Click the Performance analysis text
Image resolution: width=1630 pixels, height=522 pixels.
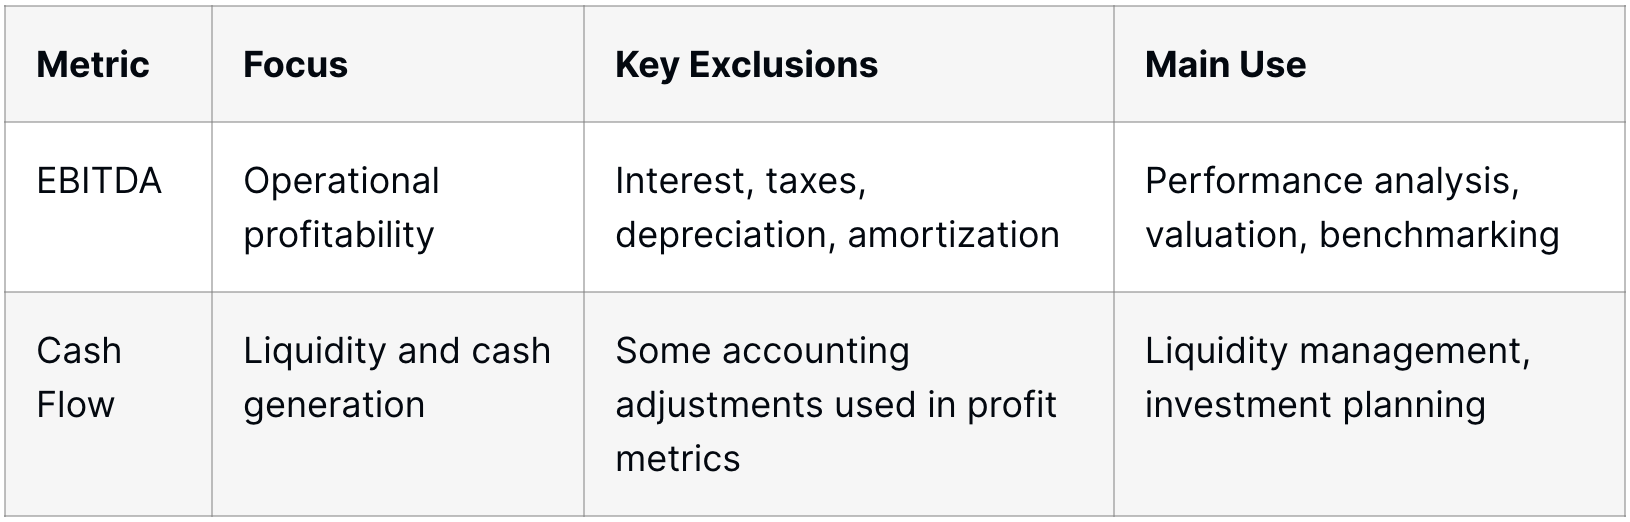tap(1331, 181)
